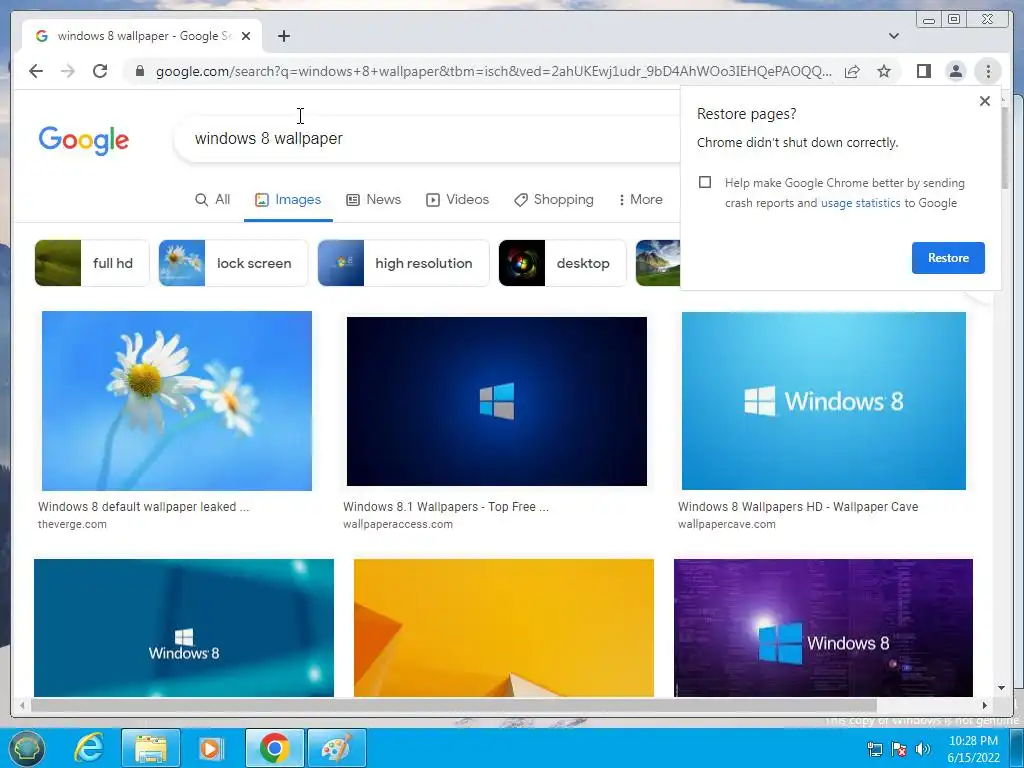Open Windows 8 Wallpapers HD Wallpaper Cave link
The width and height of the screenshot is (1024, 768).
coord(798,507)
